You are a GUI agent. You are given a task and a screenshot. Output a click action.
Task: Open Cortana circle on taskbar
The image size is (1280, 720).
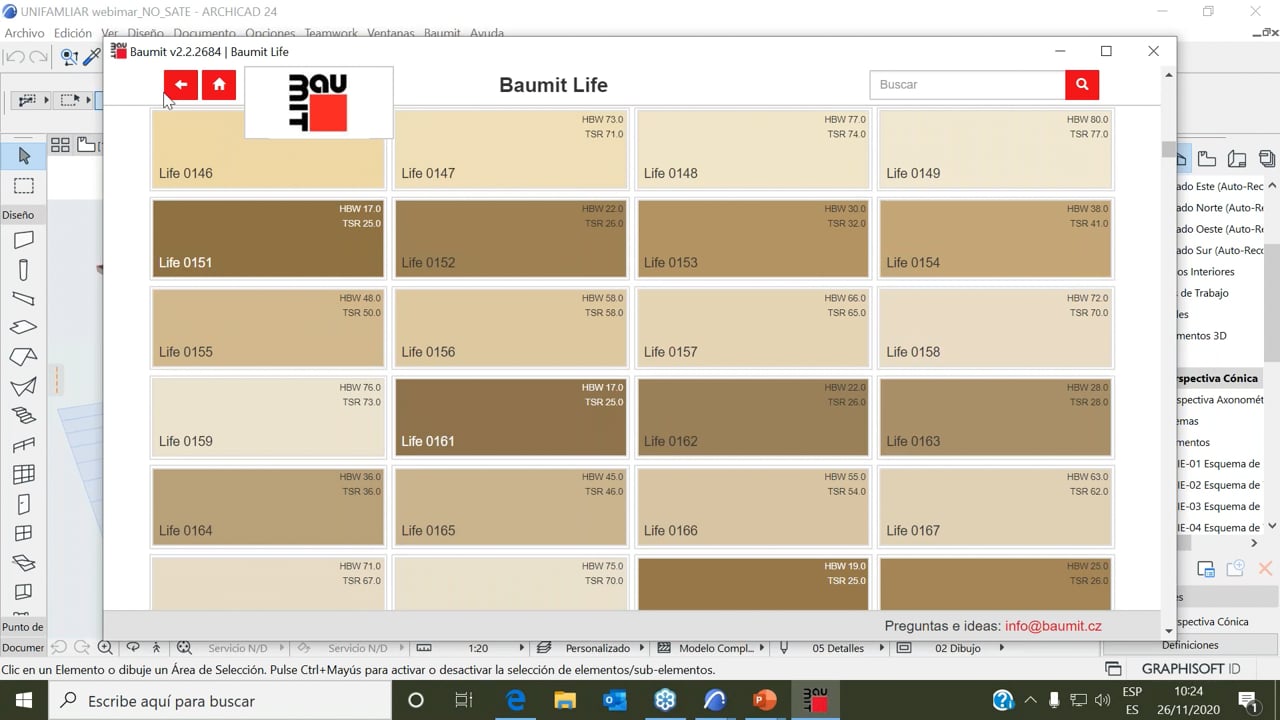click(x=416, y=700)
